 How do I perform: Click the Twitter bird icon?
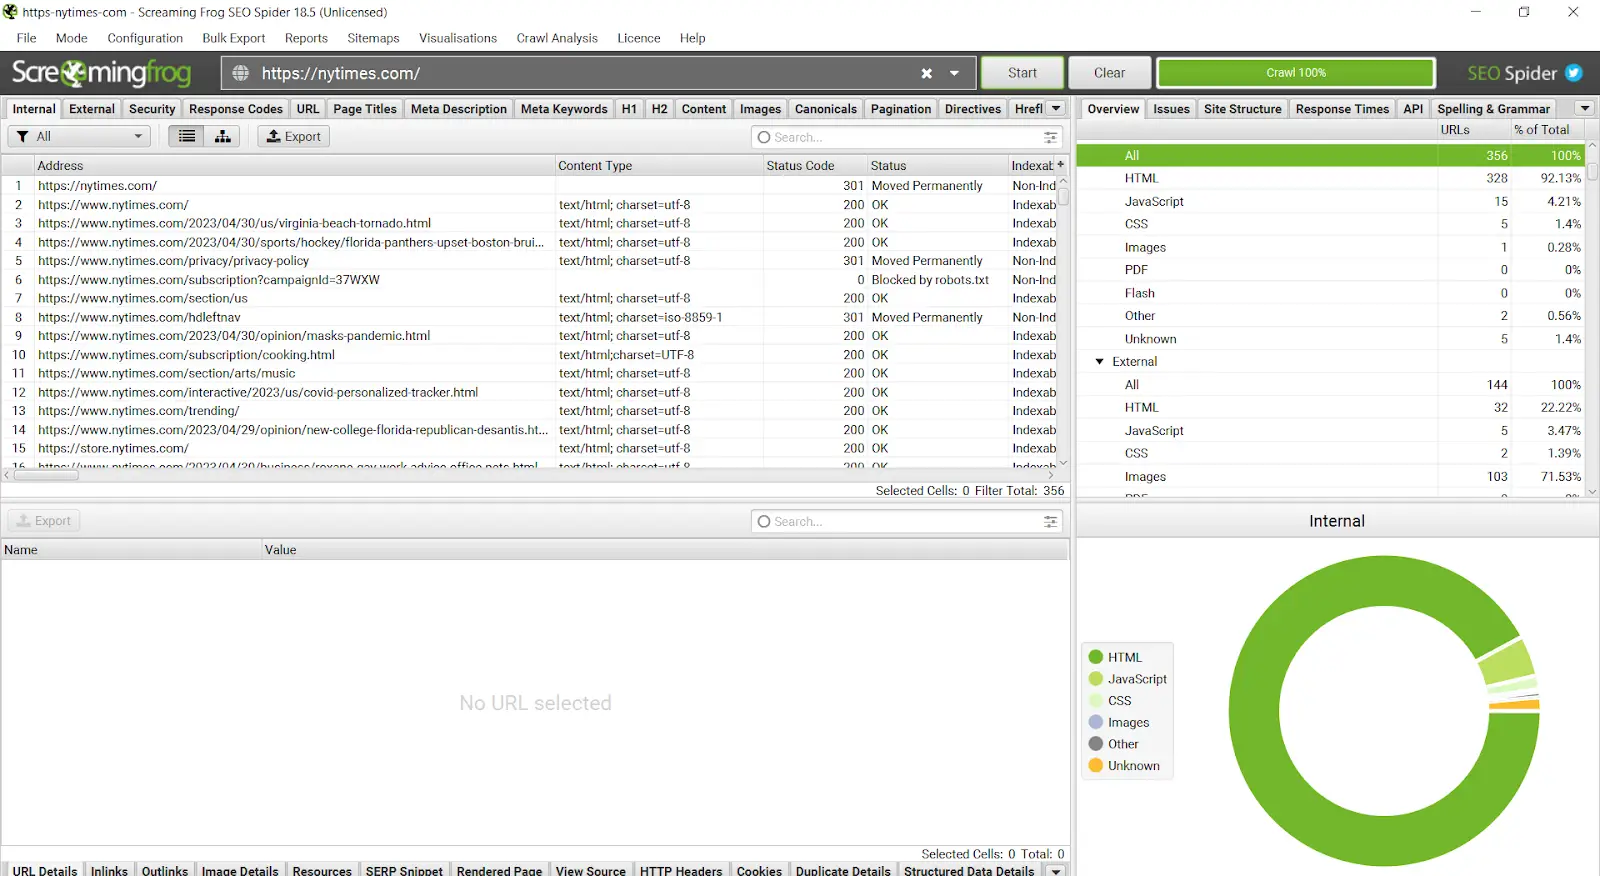1574,73
